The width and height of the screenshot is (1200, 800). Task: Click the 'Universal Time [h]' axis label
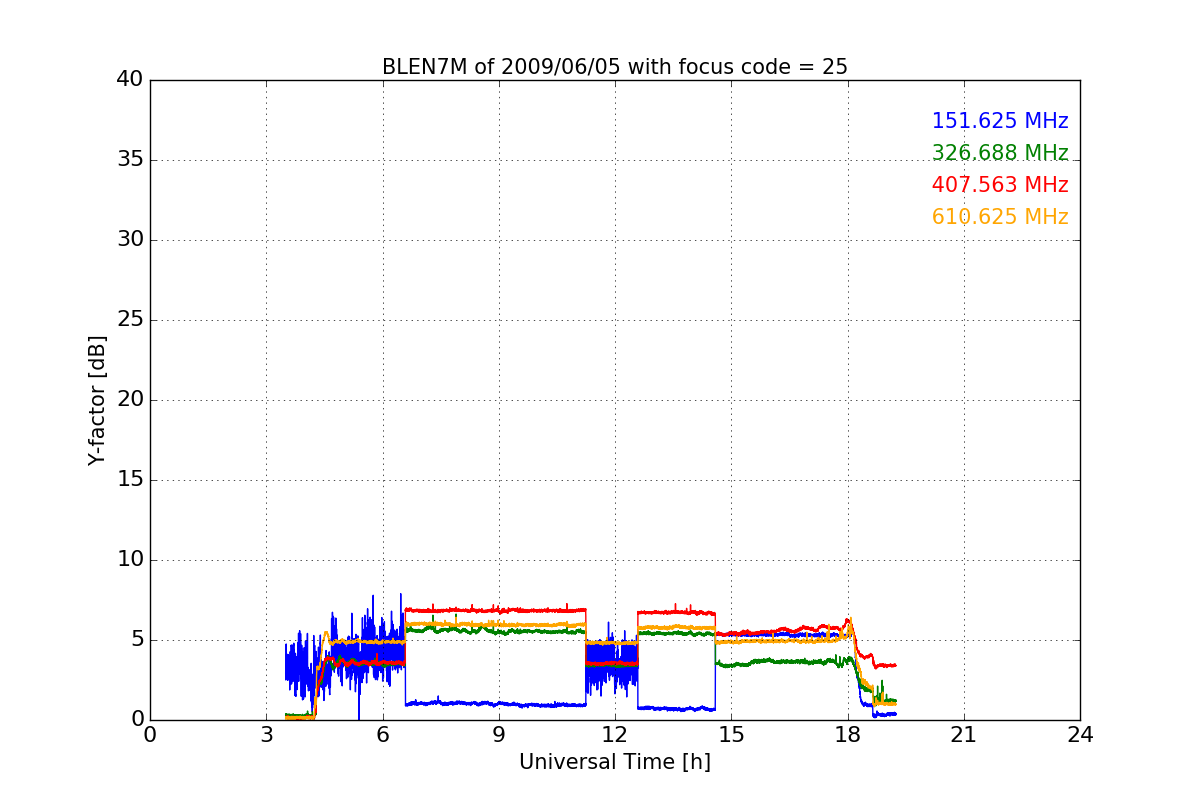pos(615,762)
